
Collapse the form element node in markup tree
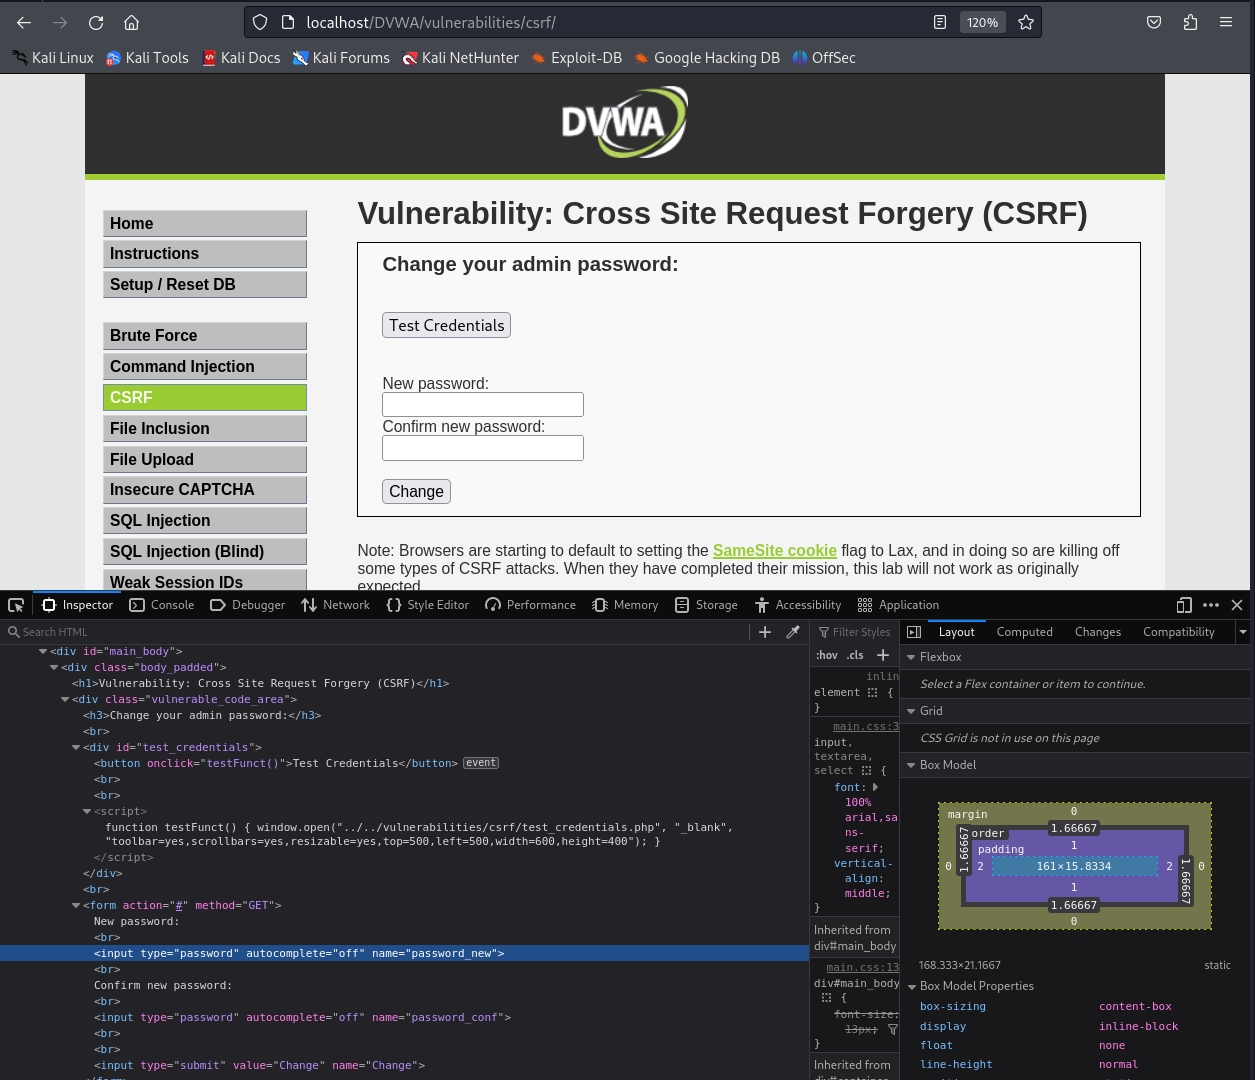(x=76, y=905)
